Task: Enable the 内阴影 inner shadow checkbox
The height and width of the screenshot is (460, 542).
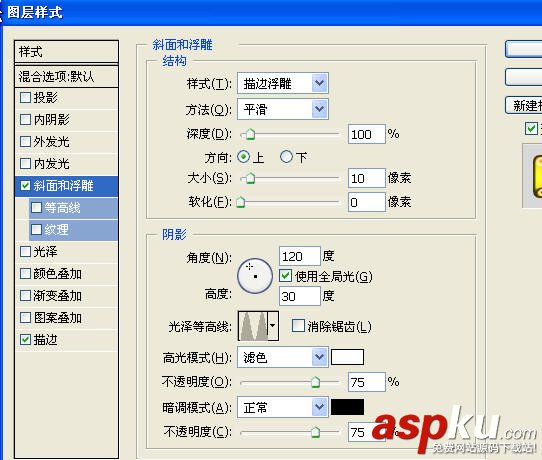Action: point(25,120)
